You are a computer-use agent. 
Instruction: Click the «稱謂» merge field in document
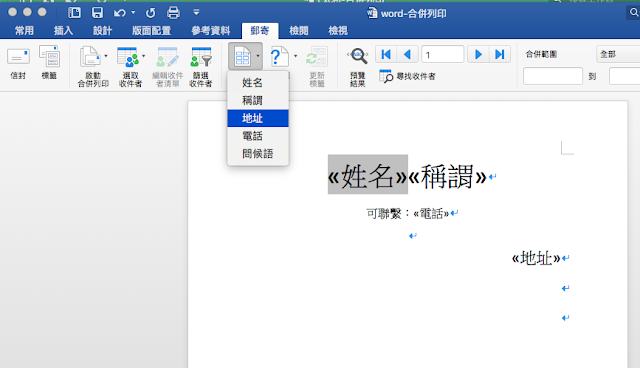[x=447, y=176]
